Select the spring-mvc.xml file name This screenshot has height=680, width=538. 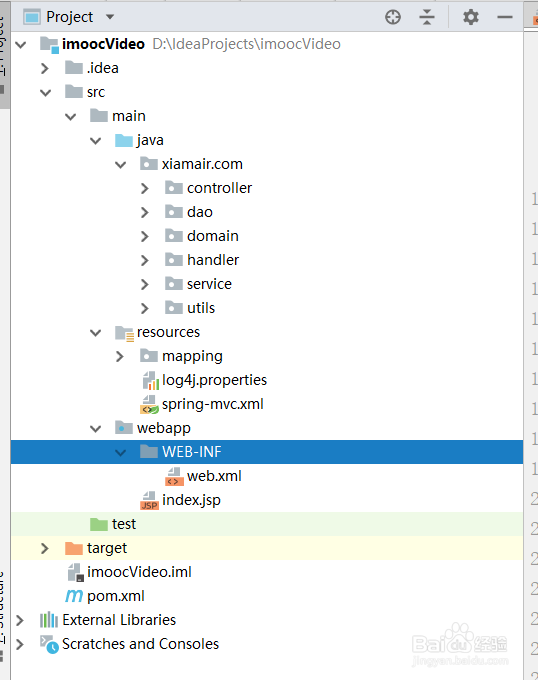[x=213, y=404]
